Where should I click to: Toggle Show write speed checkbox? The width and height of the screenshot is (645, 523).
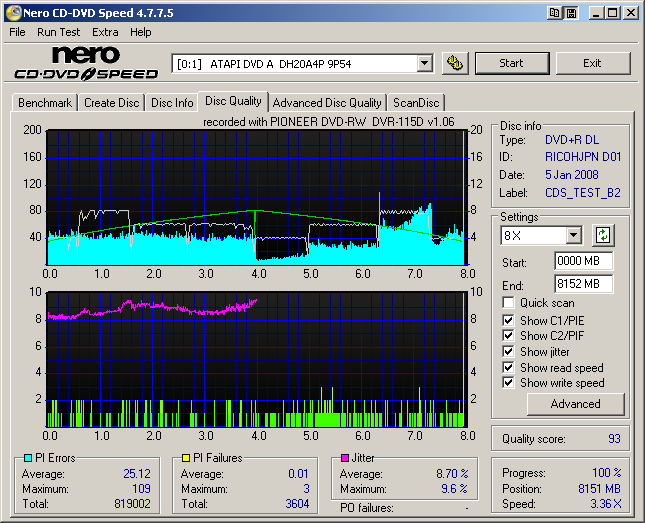(x=508, y=383)
